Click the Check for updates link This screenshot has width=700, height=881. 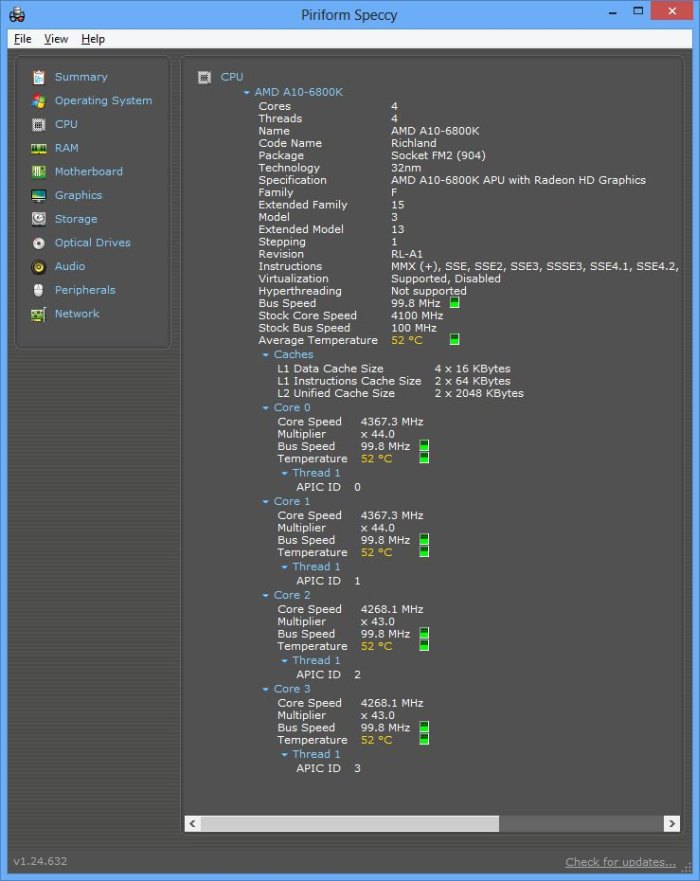pos(620,862)
